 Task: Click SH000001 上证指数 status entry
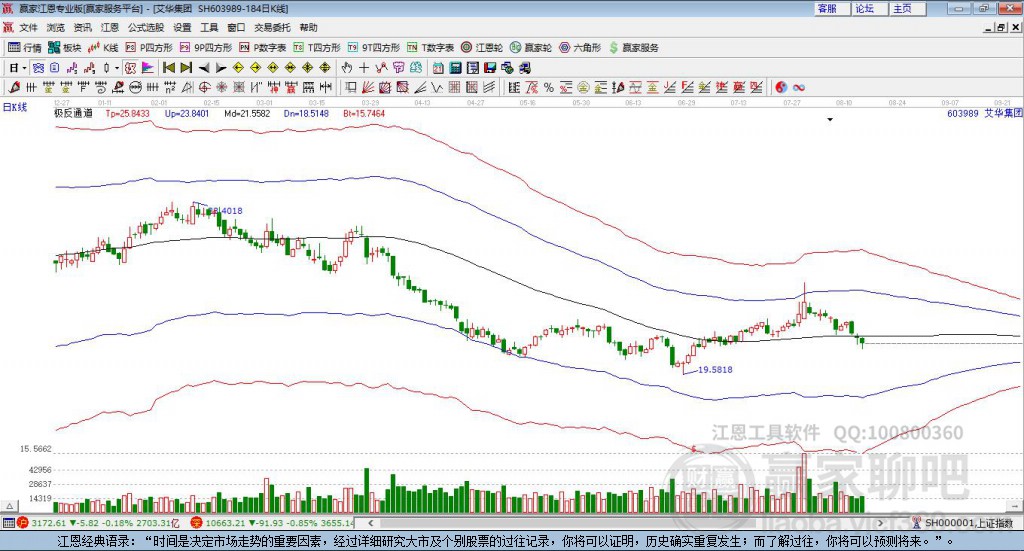point(963,523)
